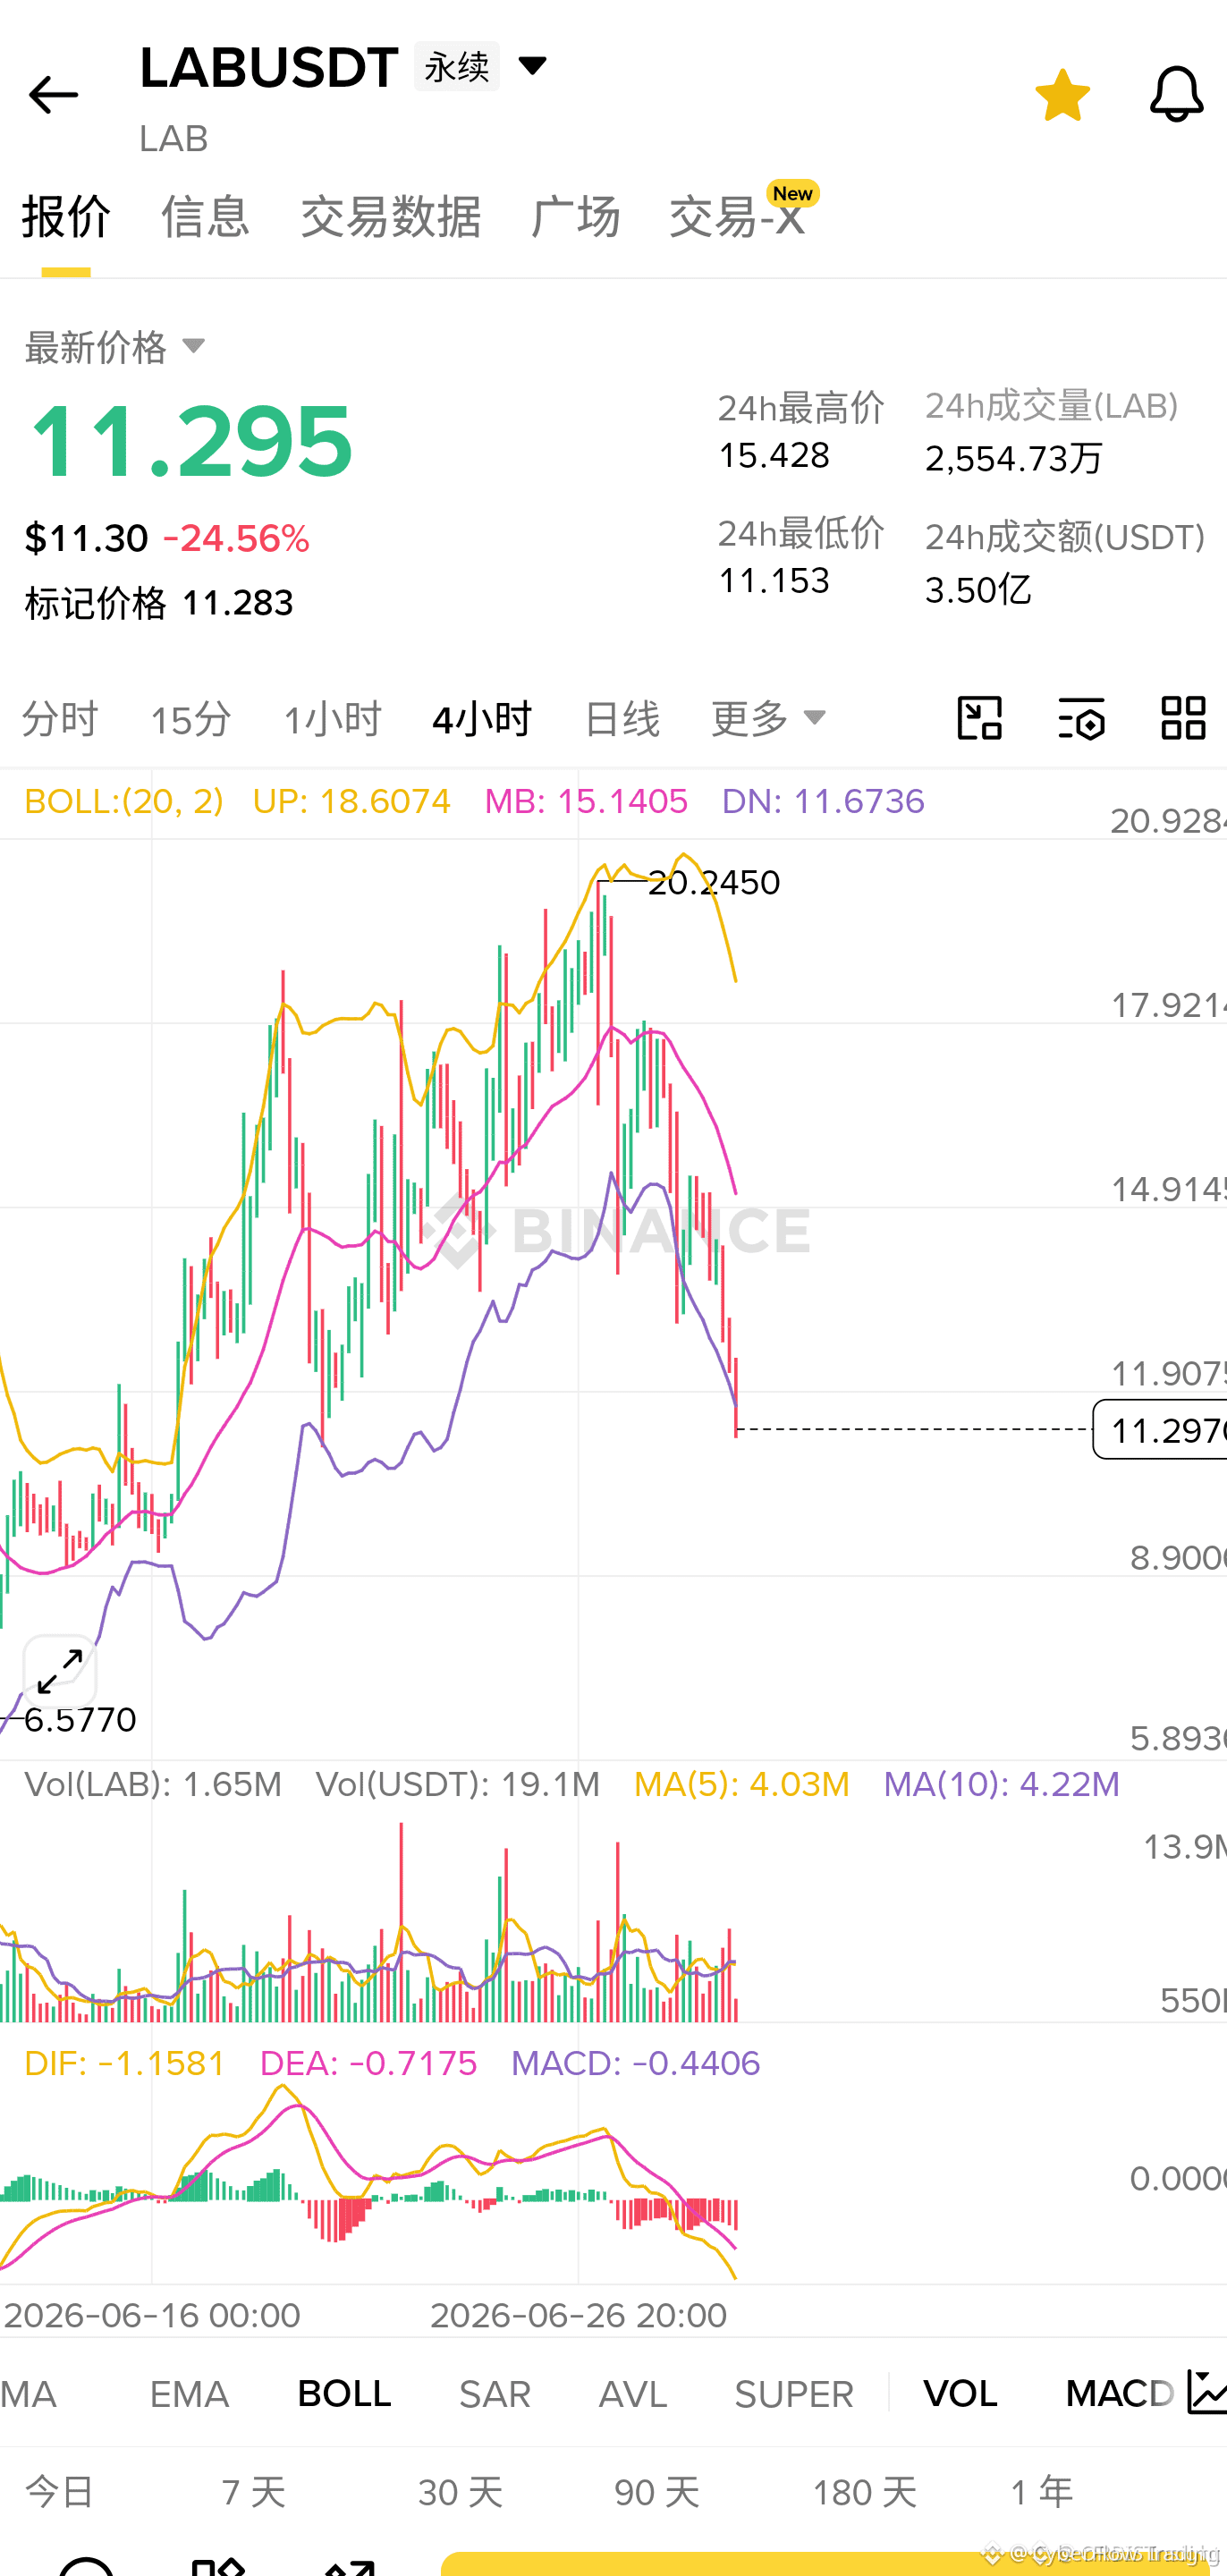Tap the MA(10): 4.22M volume label
1227x2576 pixels.
click(1002, 1784)
